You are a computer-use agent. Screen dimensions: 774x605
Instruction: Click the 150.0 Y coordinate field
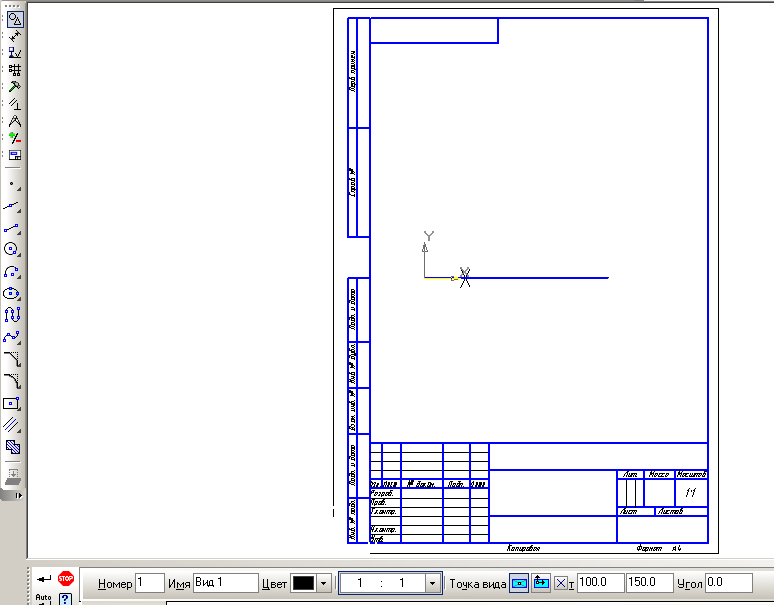pos(649,583)
